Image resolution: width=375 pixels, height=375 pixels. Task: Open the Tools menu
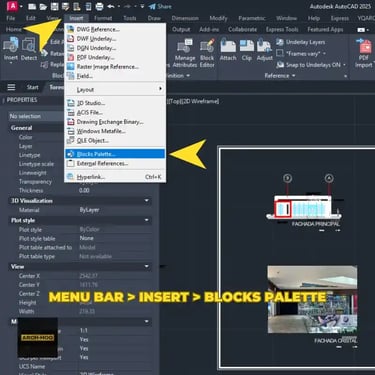click(x=130, y=18)
